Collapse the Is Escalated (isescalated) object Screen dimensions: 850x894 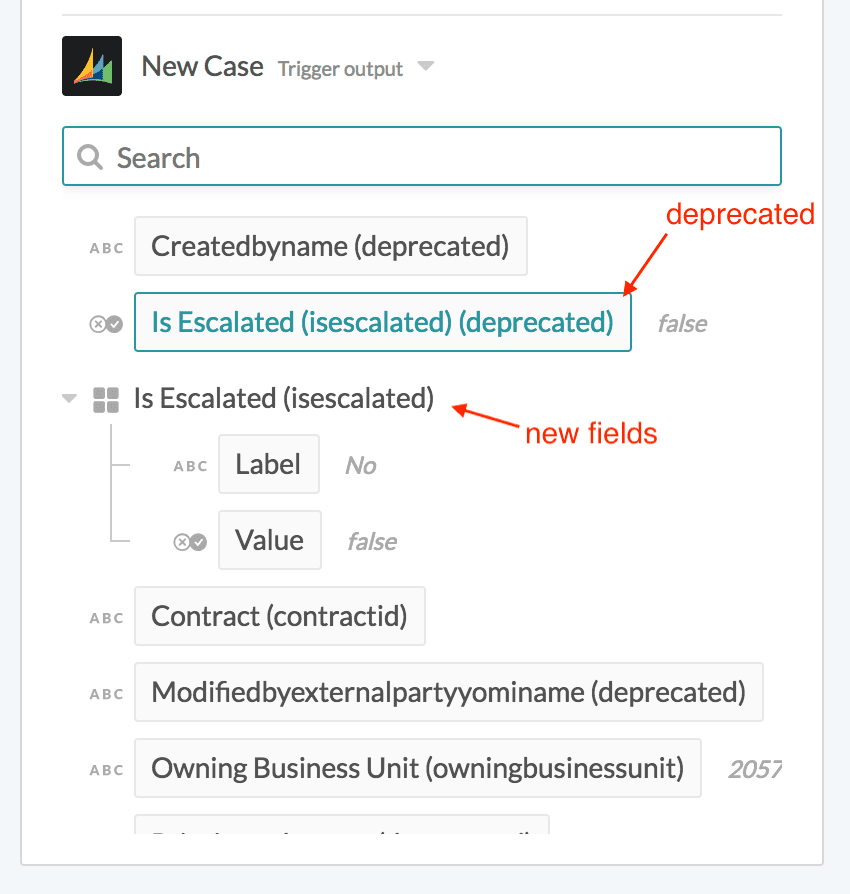point(69,399)
